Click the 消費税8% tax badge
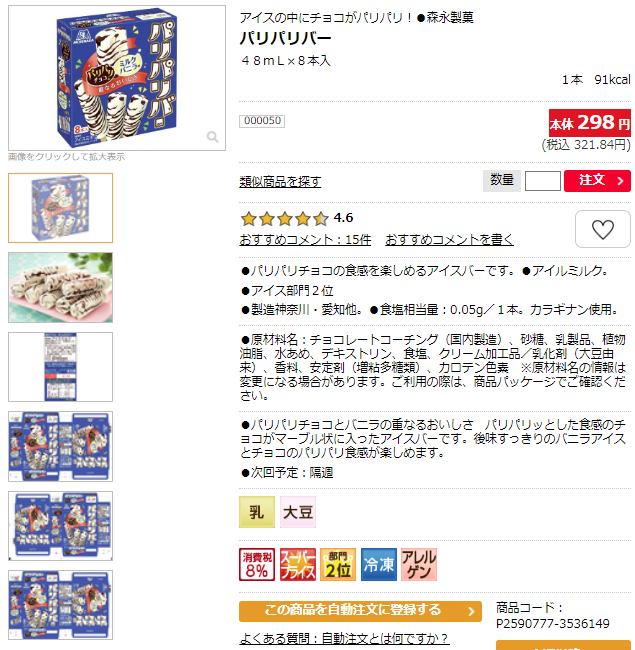The image size is (635, 650). coord(257,564)
